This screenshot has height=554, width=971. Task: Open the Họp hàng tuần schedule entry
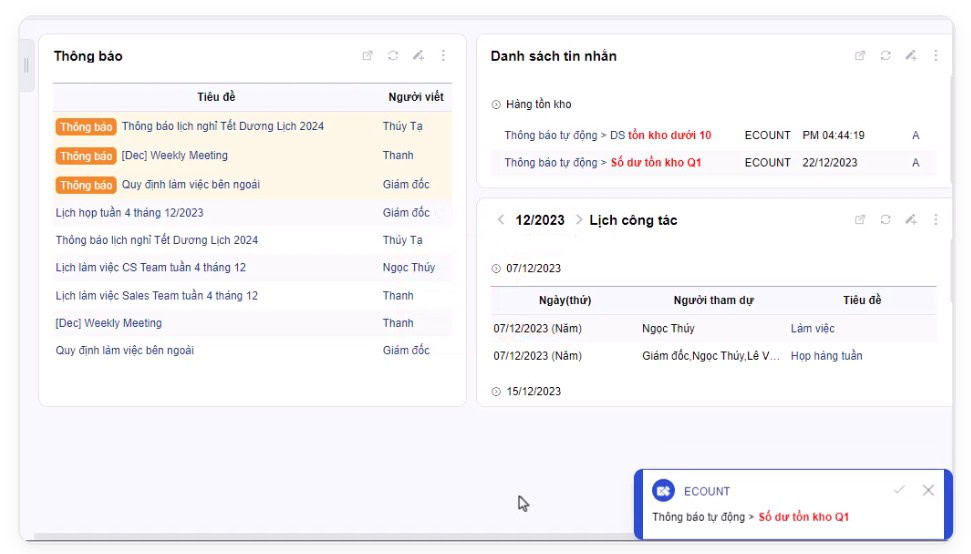[826, 356]
